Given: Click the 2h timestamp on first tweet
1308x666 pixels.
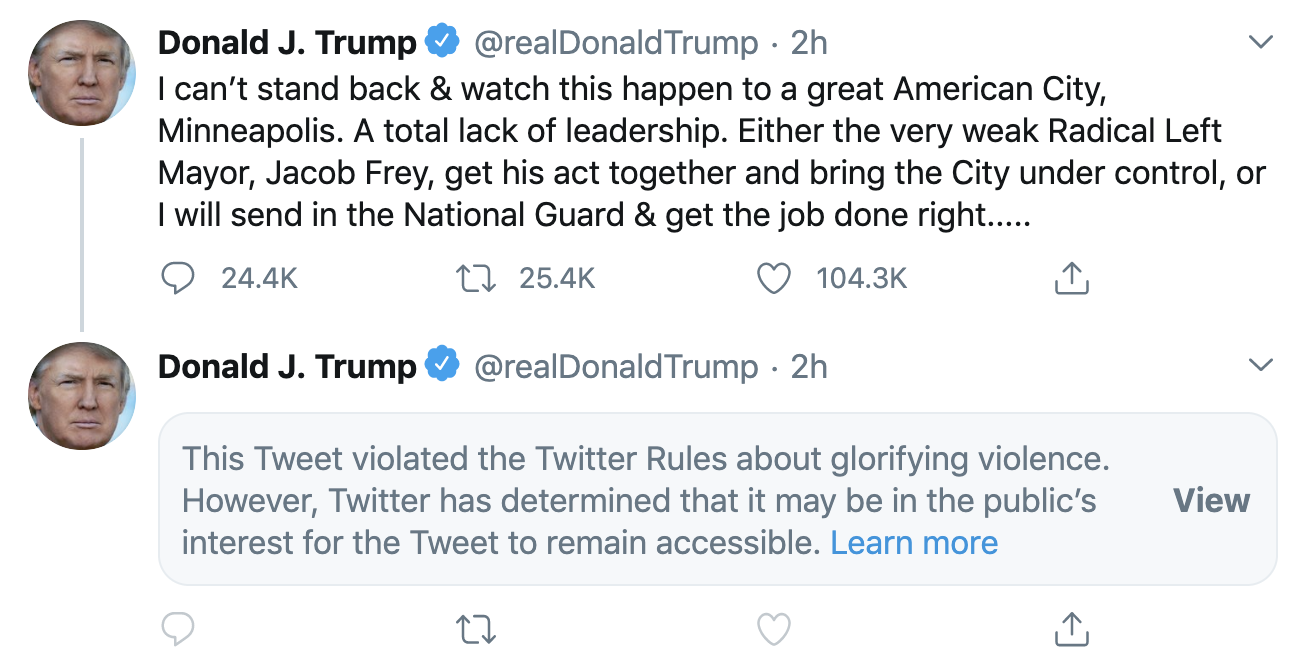Looking at the screenshot, I should [x=809, y=43].
